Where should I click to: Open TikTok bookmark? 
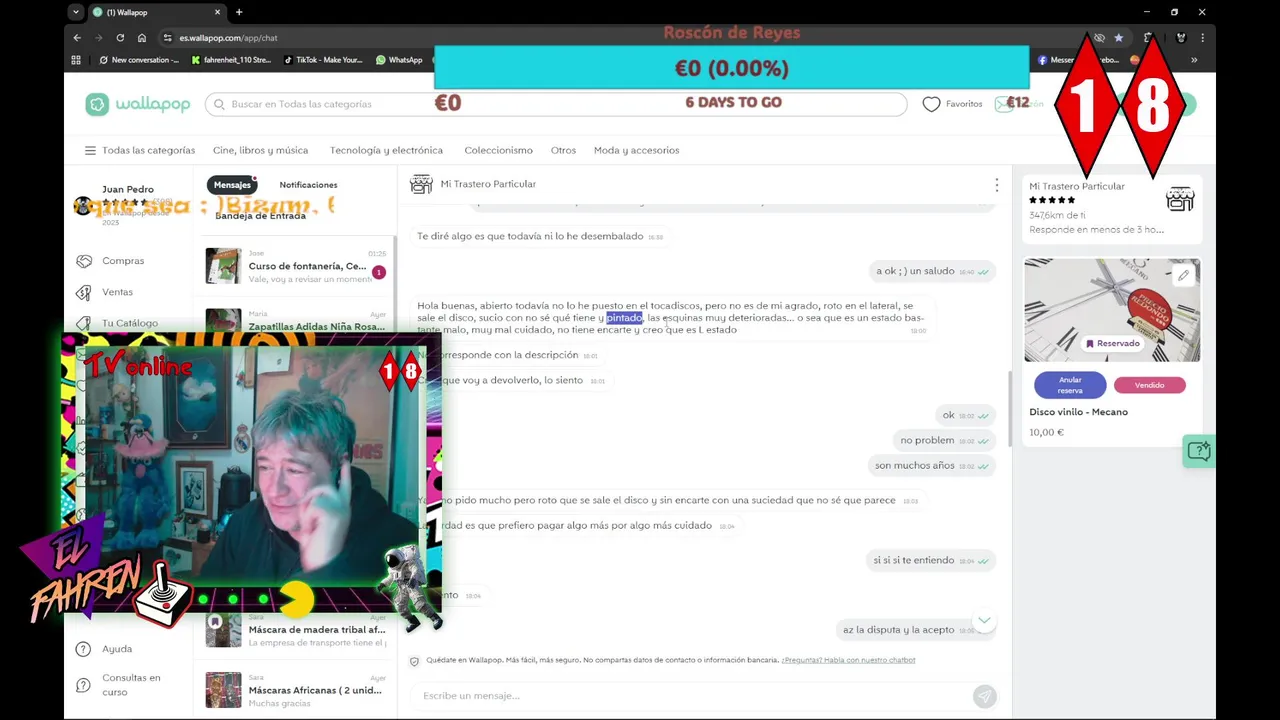[x=323, y=60]
